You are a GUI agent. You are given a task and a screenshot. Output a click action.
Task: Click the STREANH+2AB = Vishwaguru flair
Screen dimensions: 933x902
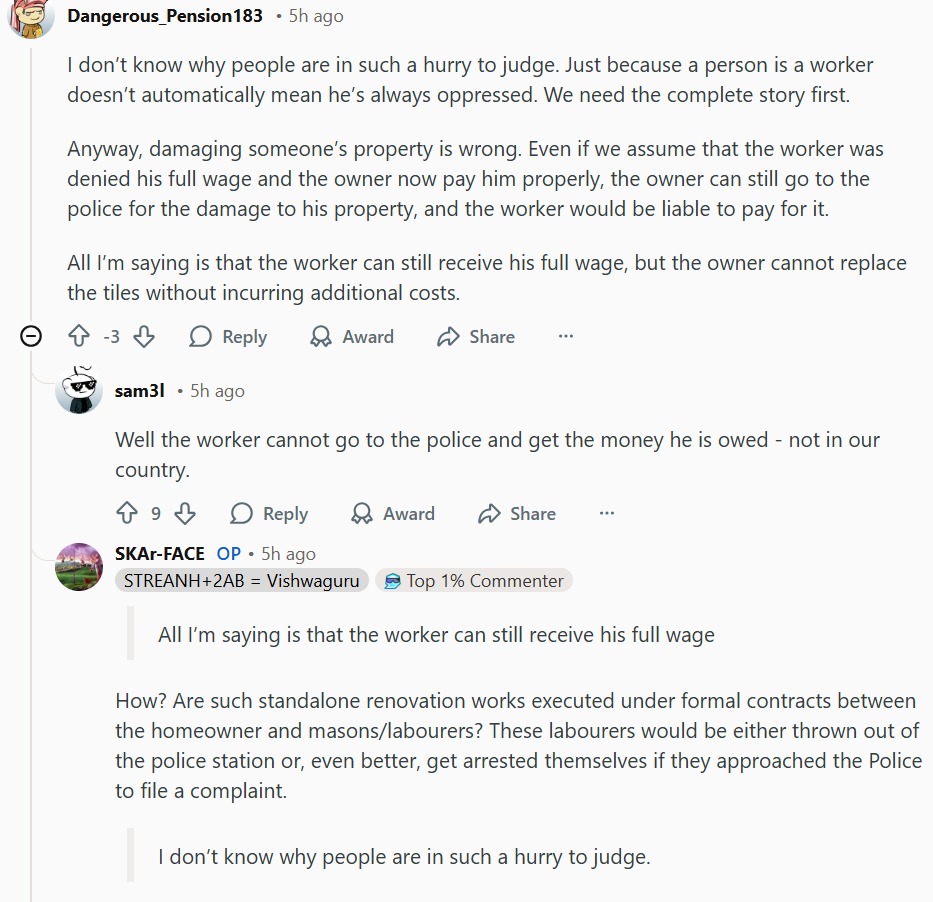pos(242,581)
